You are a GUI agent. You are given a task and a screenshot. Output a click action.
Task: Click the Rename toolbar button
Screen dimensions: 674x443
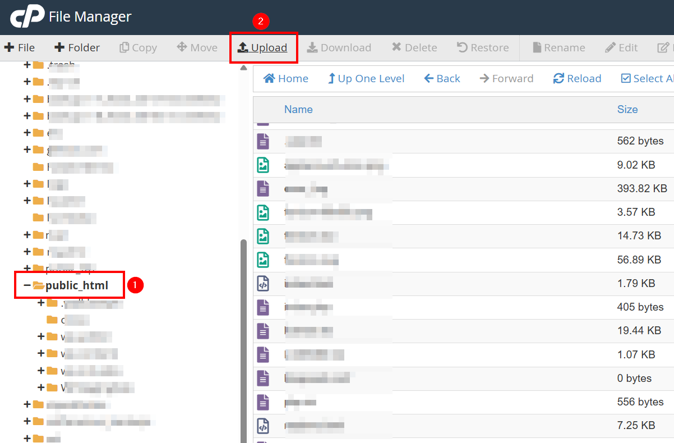pyautogui.click(x=558, y=48)
